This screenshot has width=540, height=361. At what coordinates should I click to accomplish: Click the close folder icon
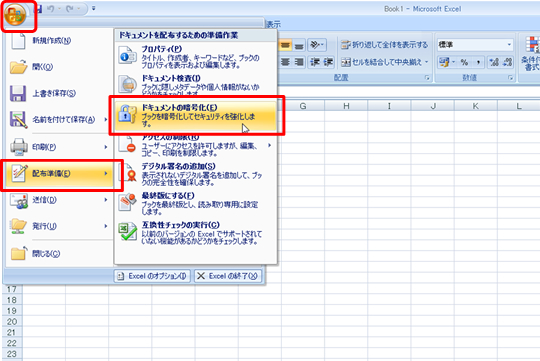tap(19, 253)
